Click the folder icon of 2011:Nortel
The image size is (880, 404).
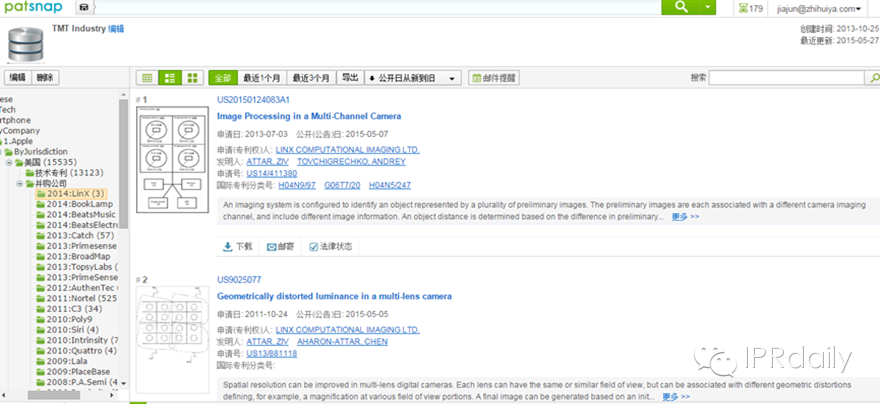[x=40, y=299]
